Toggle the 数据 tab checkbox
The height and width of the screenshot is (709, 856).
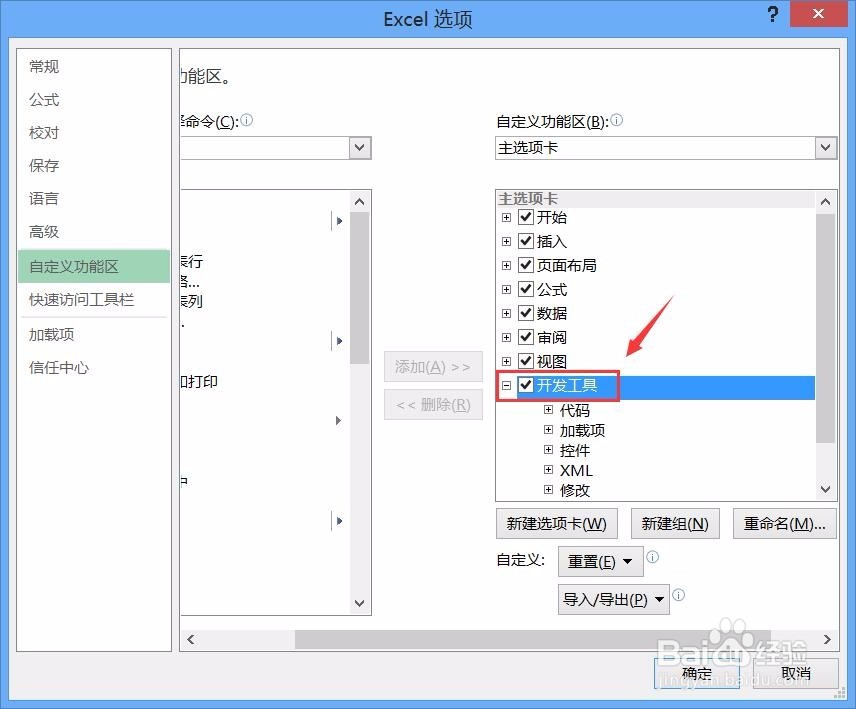coord(526,313)
